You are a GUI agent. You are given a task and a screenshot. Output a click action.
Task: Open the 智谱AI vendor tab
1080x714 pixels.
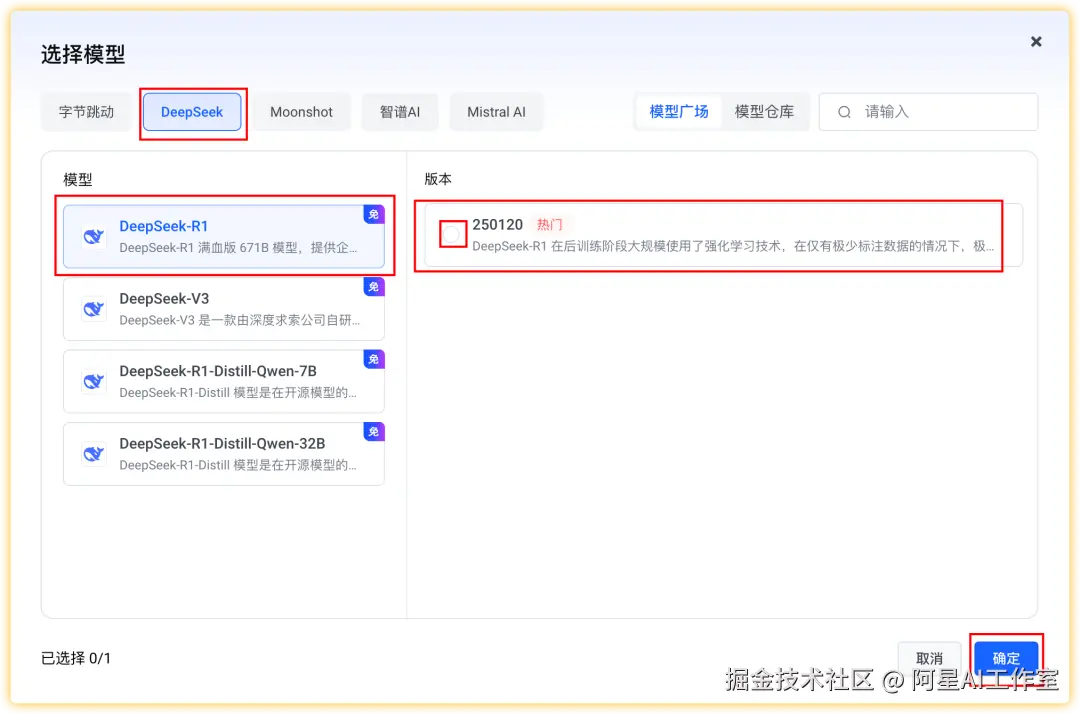(399, 112)
